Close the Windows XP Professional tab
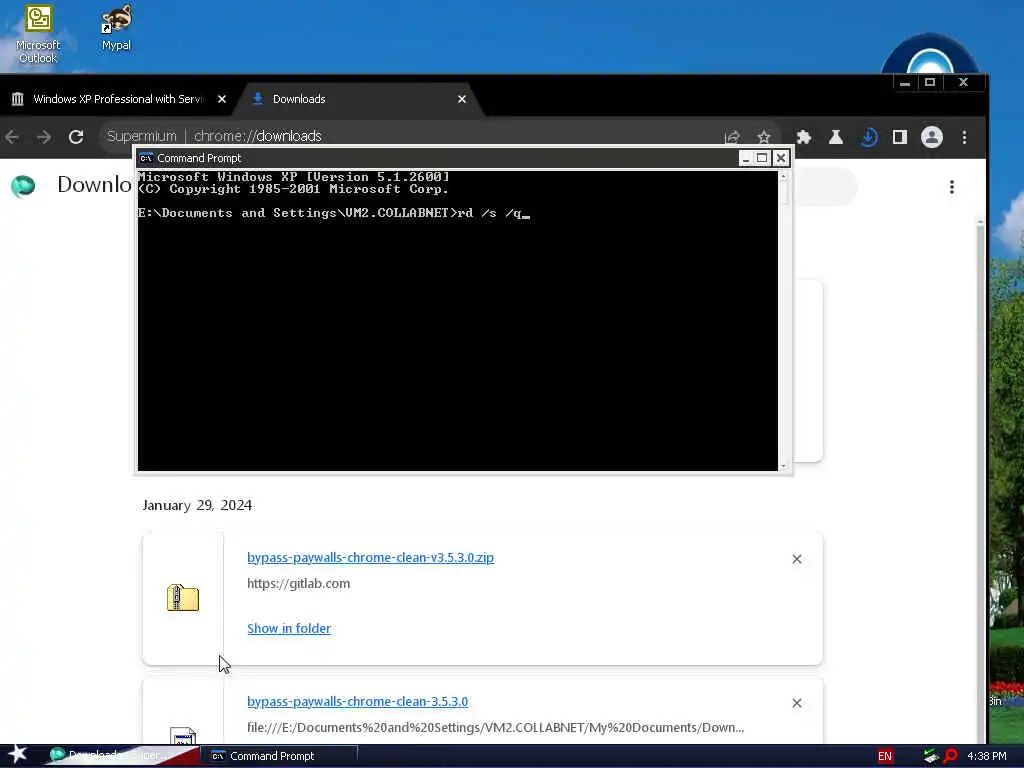This screenshot has width=1024, height=768. click(x=222, y=99)
